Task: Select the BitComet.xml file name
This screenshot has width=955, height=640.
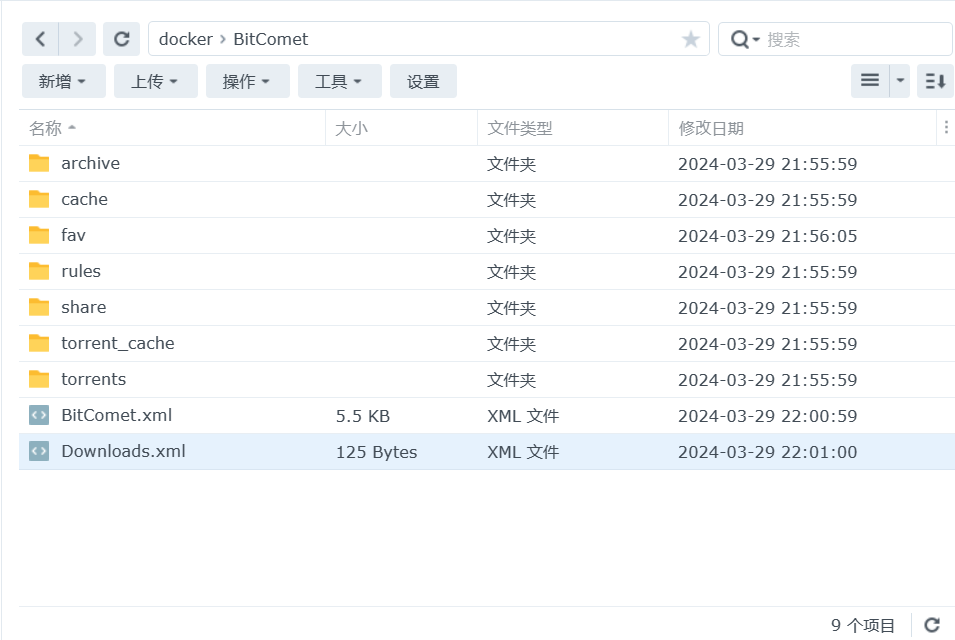Action: 116,415
